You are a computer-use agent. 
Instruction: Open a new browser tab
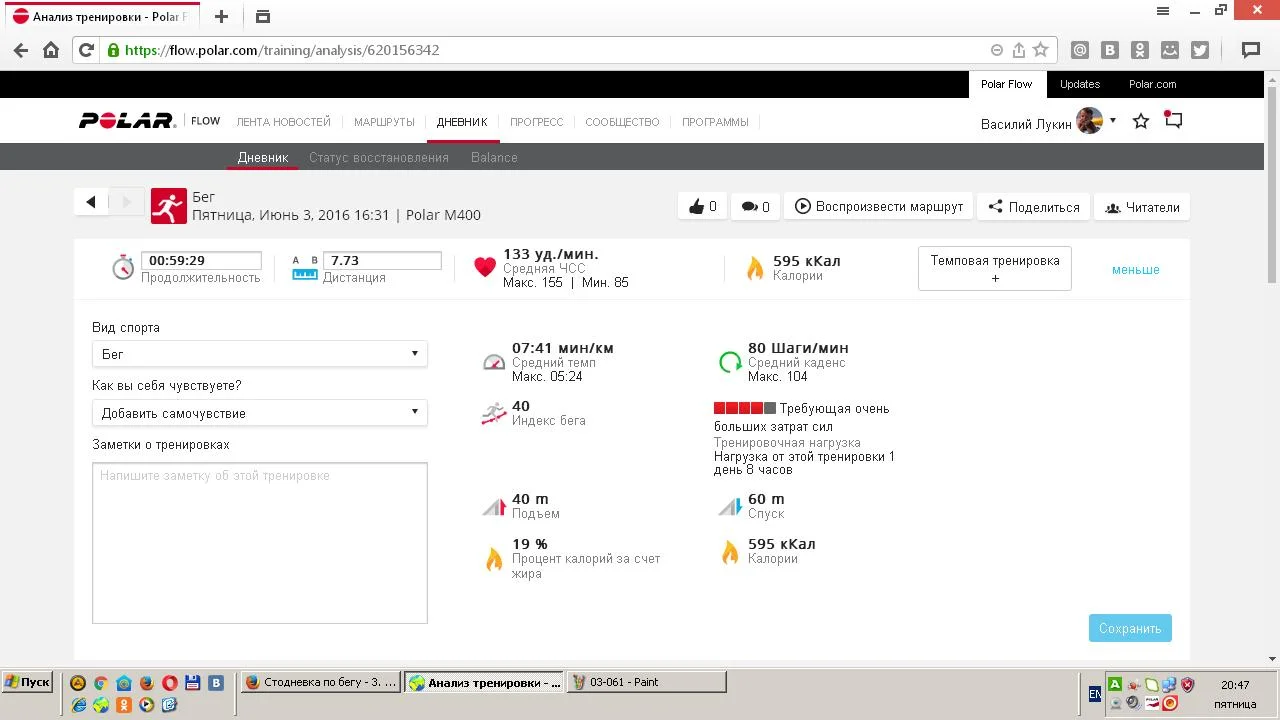[x=222, y=16]
